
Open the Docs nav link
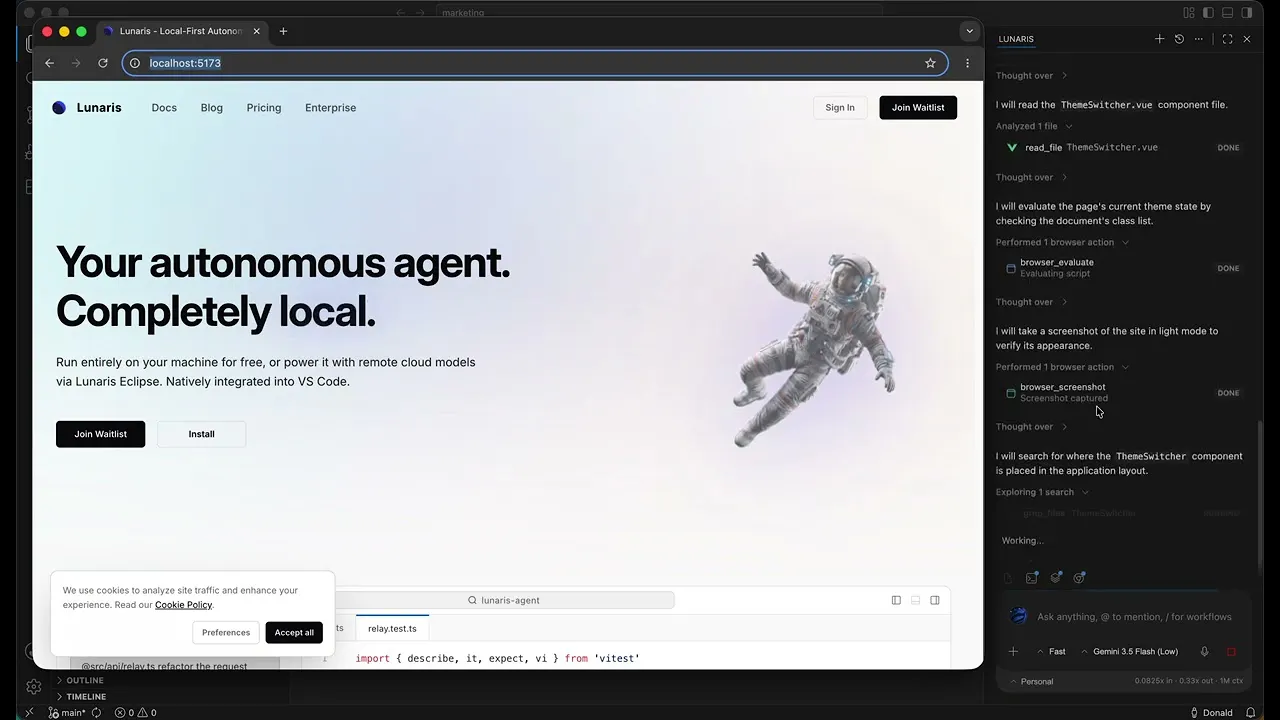point(164,108)
